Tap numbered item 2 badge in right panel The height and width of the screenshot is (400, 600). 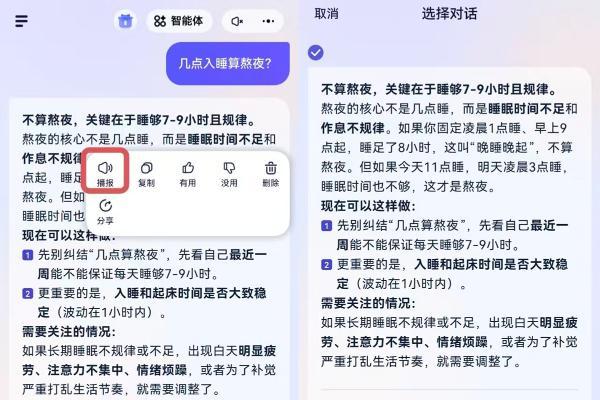click(x=326, y=264)
